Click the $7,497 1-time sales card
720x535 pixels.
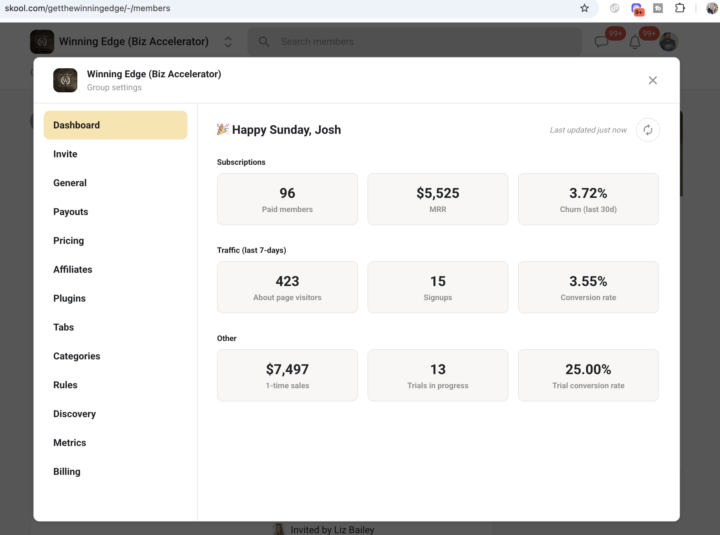tap(287, 376)
